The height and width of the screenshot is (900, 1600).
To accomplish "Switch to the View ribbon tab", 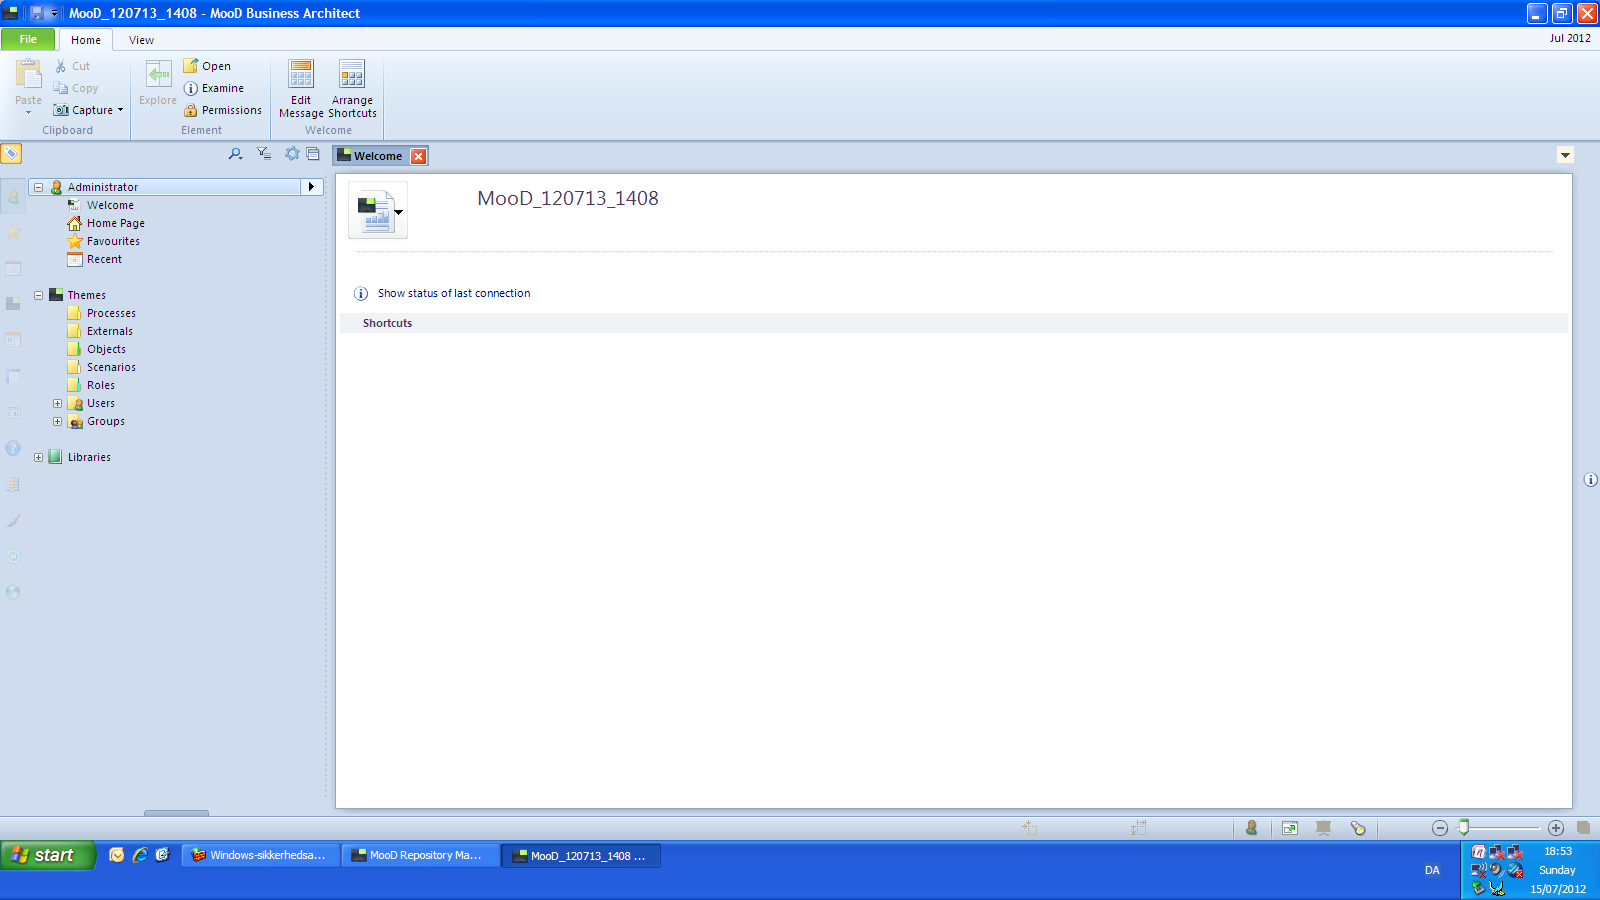I will click(x=141, y=40).
